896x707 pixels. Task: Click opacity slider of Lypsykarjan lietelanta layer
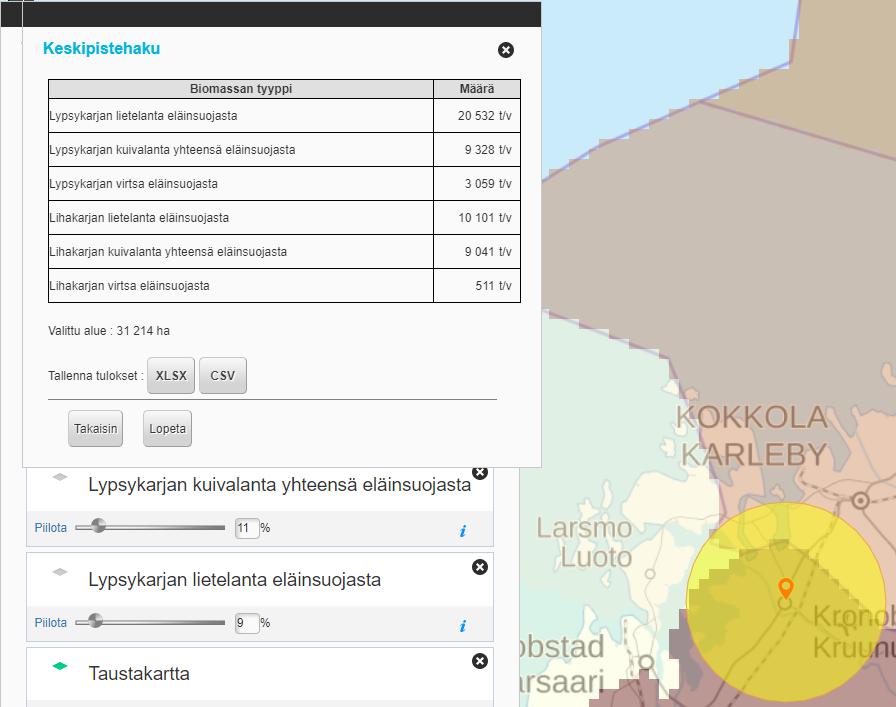(x=150, y=622)
